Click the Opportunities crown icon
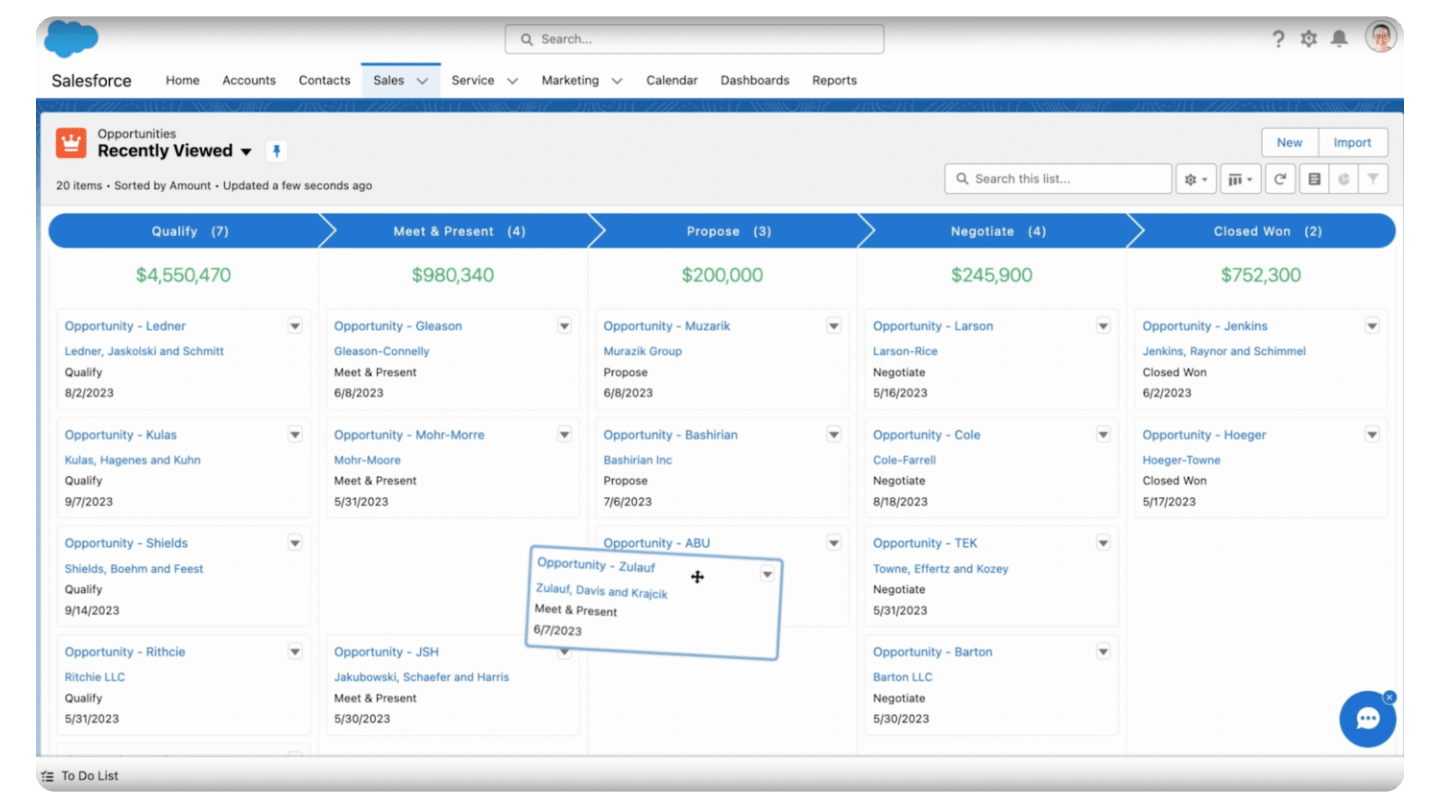This screenshot has width=1440, height=810. (x=71, y=143)
